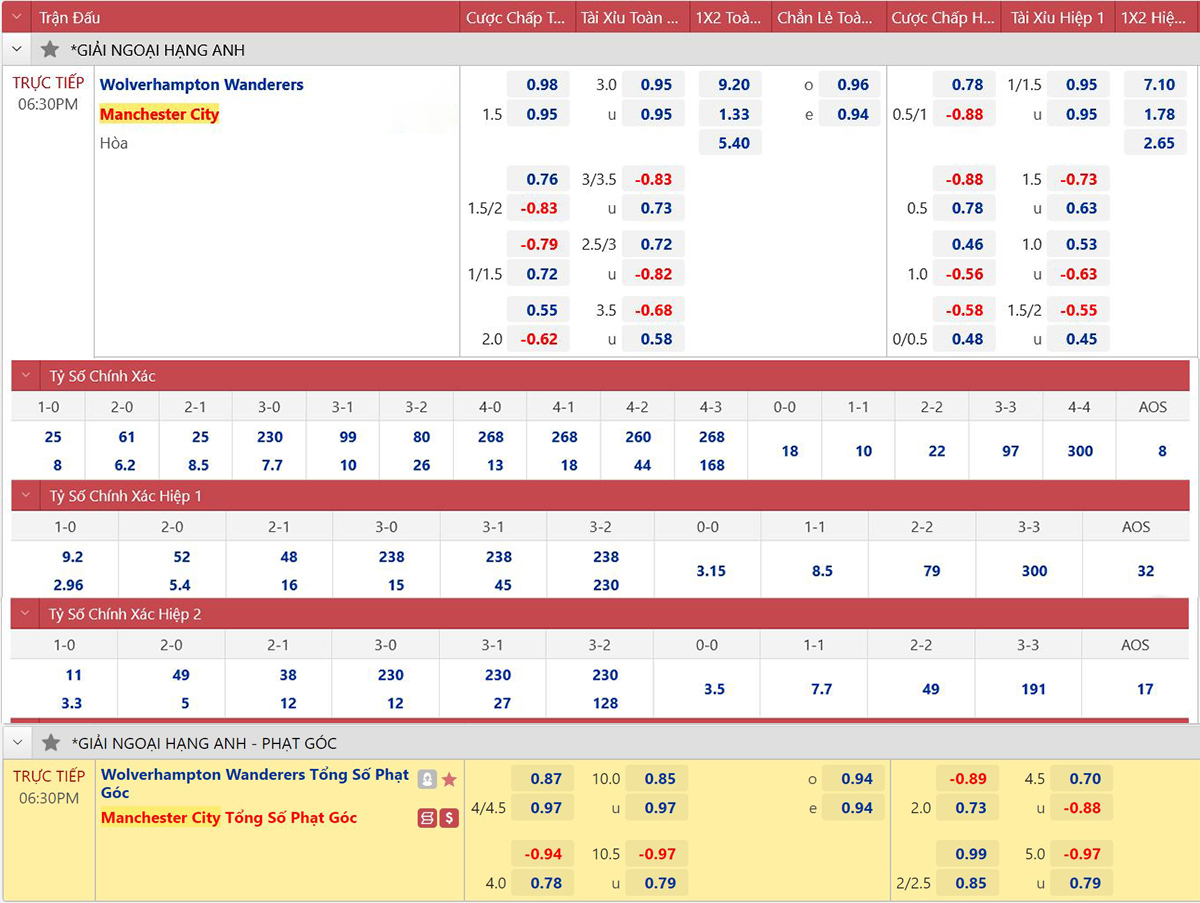Open the red statistics icon beside Manchester City
This screenshot has width=1200, height=903.
pos(427,818)
